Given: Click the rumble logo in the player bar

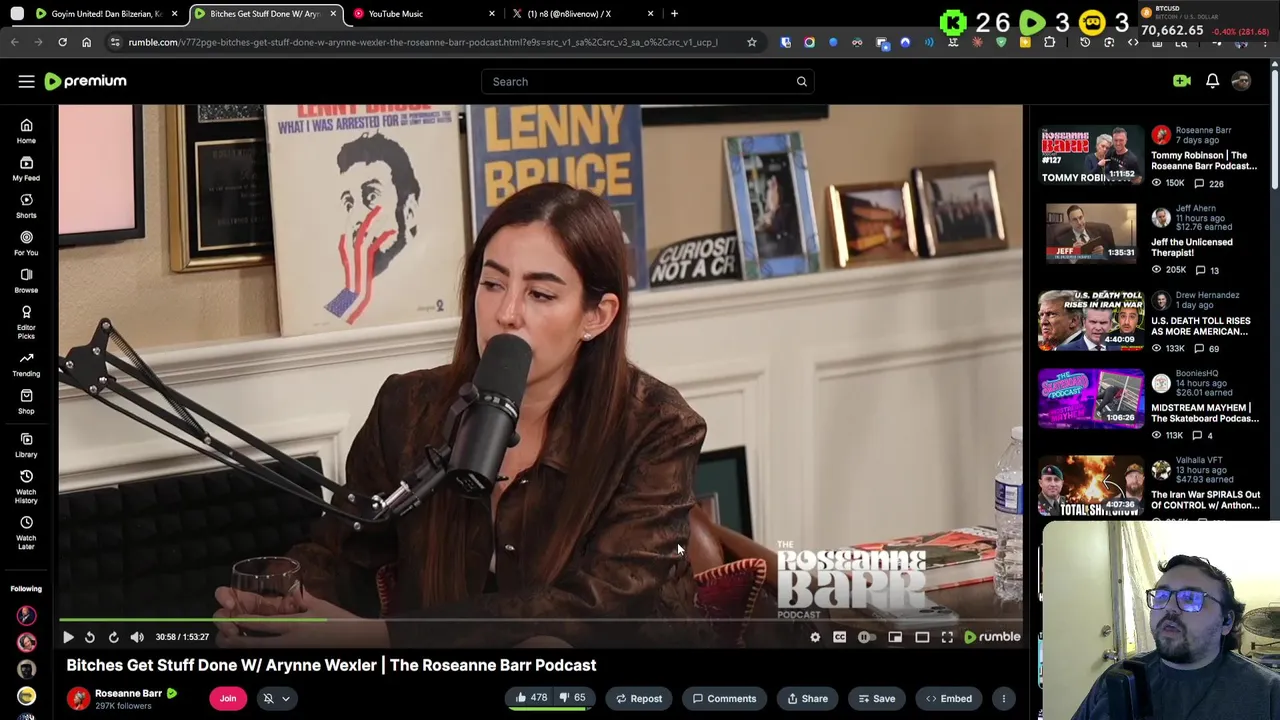Looking at the screenshot, I should [992, 637].
